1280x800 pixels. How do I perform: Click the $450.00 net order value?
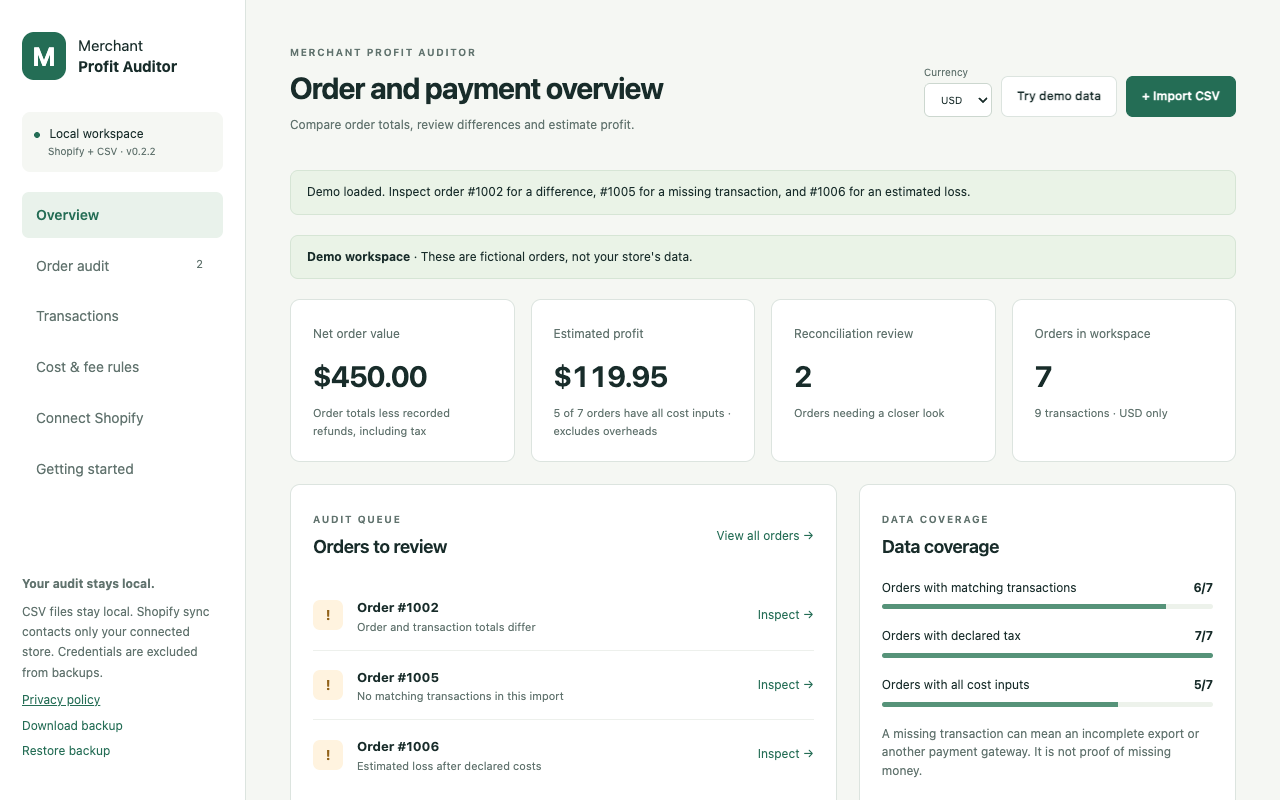pyautogui.click(x=370, y=377)
